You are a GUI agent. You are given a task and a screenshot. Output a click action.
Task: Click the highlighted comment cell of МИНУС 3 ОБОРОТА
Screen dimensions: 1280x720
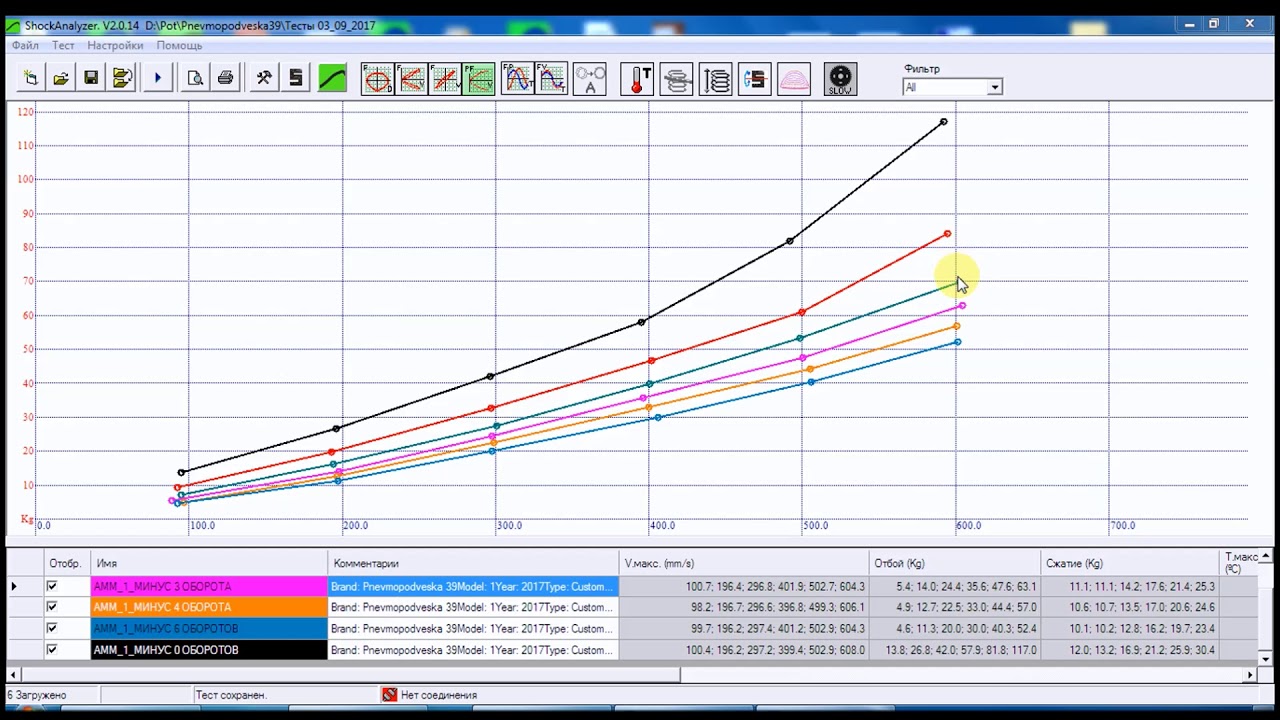(x=473, y=587)
